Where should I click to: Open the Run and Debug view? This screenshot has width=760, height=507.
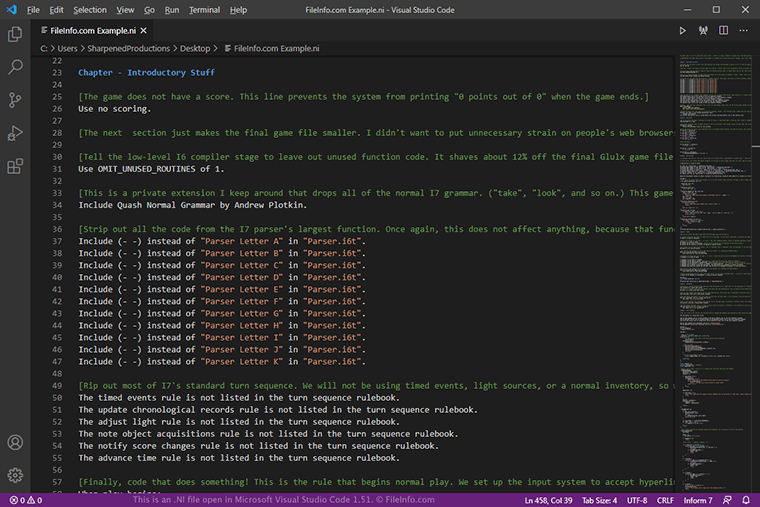tap(15, 133)
